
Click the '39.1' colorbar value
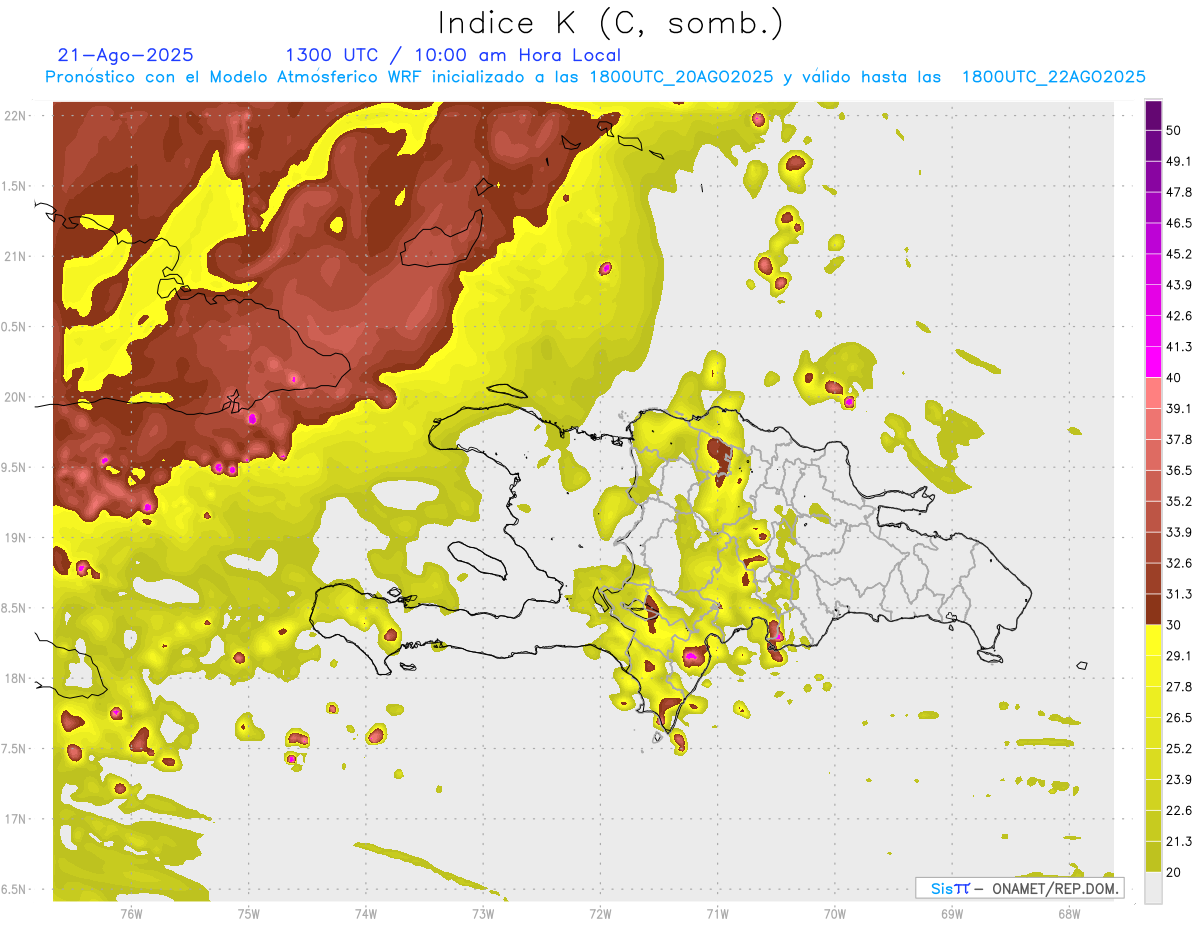click(1179, 408)
